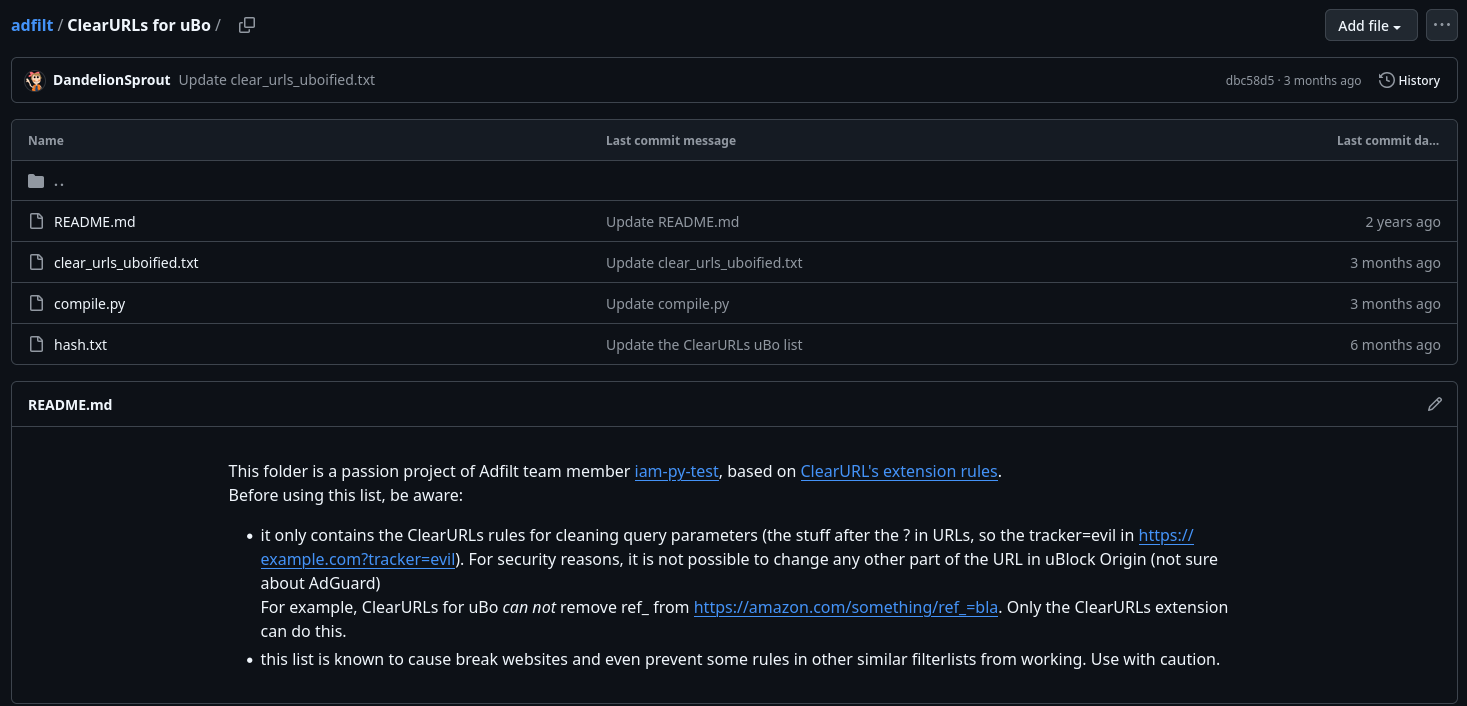This screenshot has height=706, width=1467.
Task: Open clear_urls_uboified.txt row's commit message link
Action: coord(704,263)
